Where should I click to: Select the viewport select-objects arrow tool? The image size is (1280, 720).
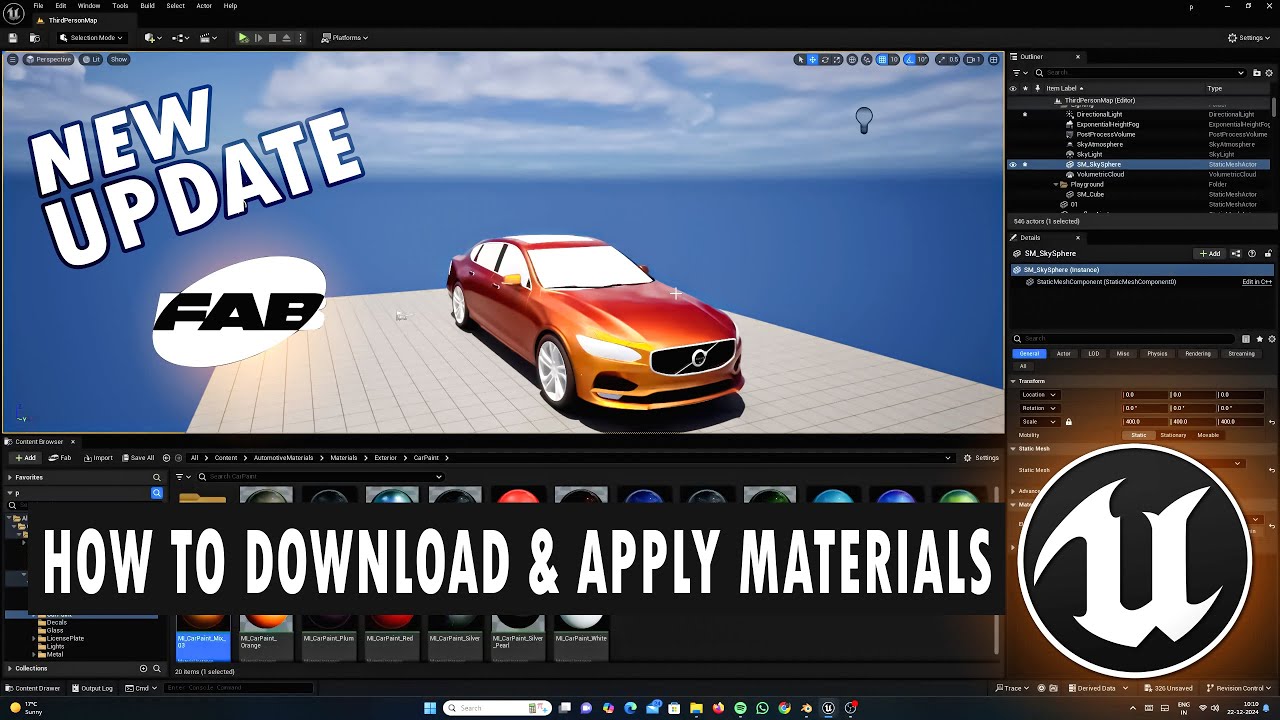pos(800,60)
